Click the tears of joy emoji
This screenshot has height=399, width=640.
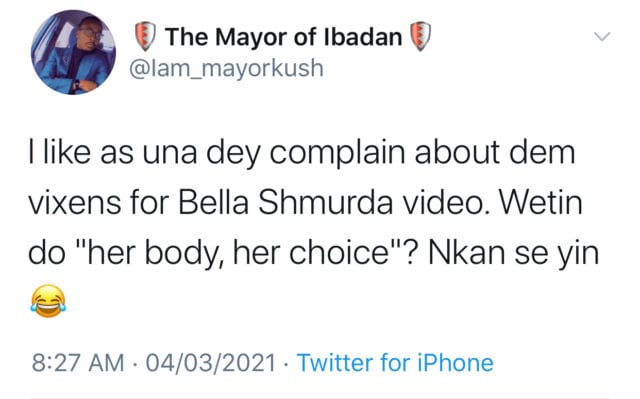pos(48,301)
